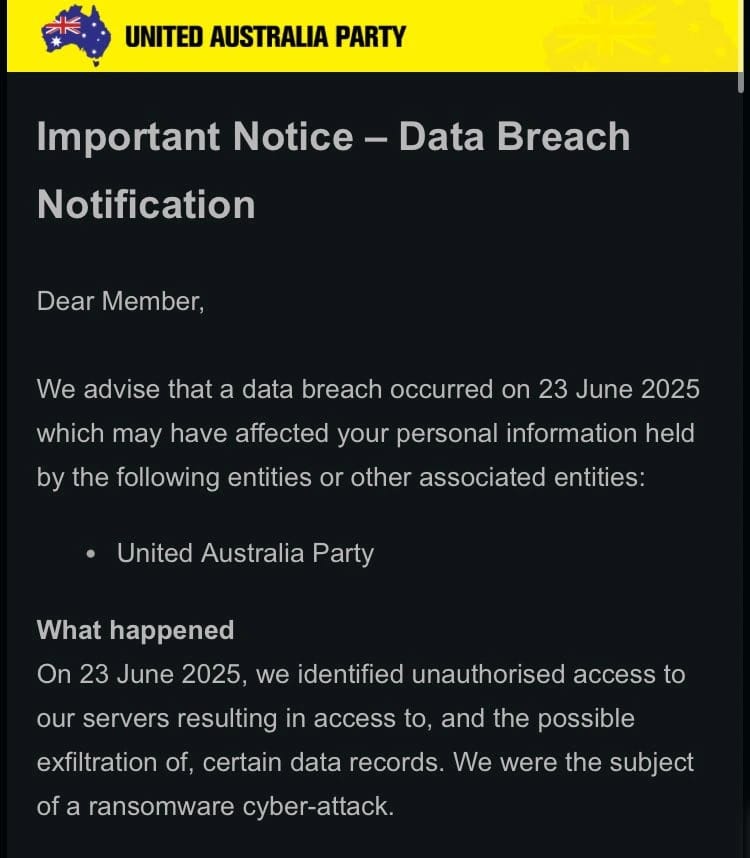Click the vertical scrollbar thumb

coord(741,46)
